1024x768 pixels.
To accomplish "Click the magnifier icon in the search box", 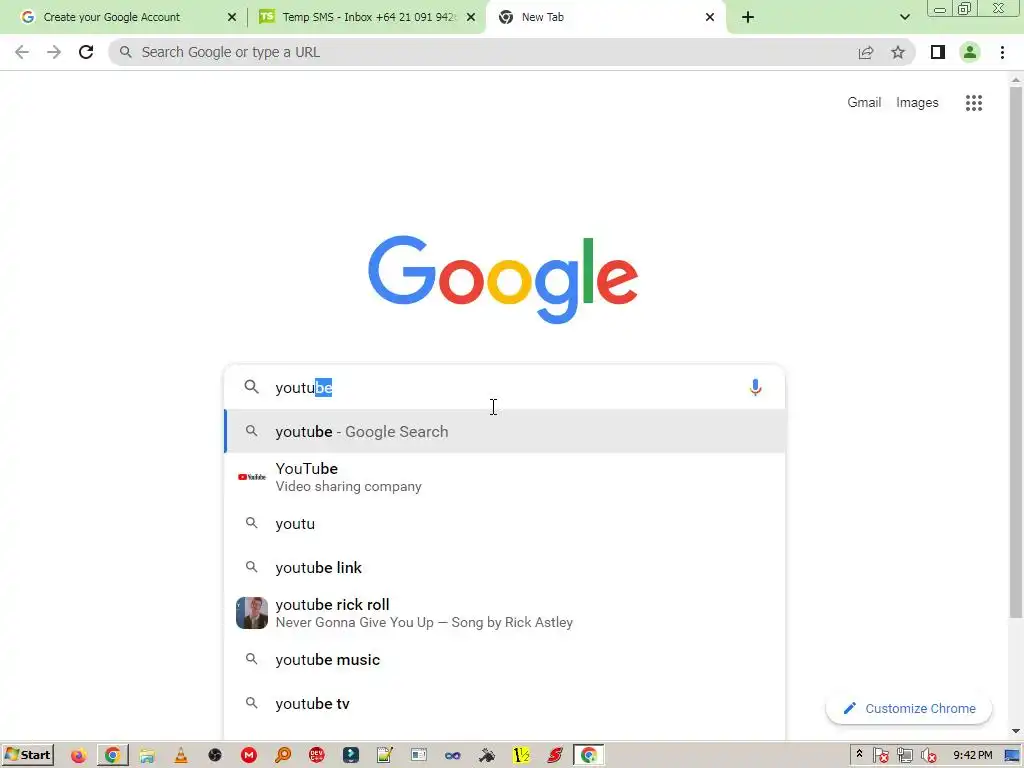I will tap(251, 387).
